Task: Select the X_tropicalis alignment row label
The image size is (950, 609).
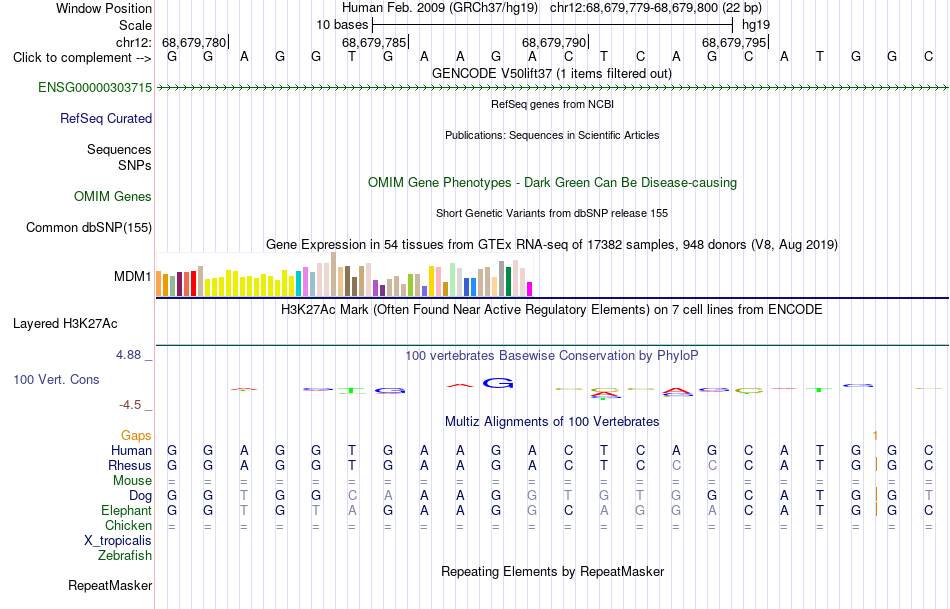Action: [x=118, y=541]
